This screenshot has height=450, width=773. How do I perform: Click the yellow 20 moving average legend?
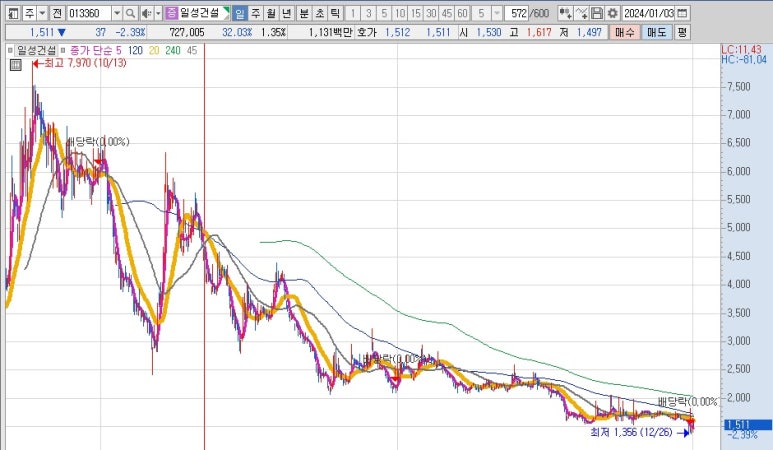tap(154, 50)
